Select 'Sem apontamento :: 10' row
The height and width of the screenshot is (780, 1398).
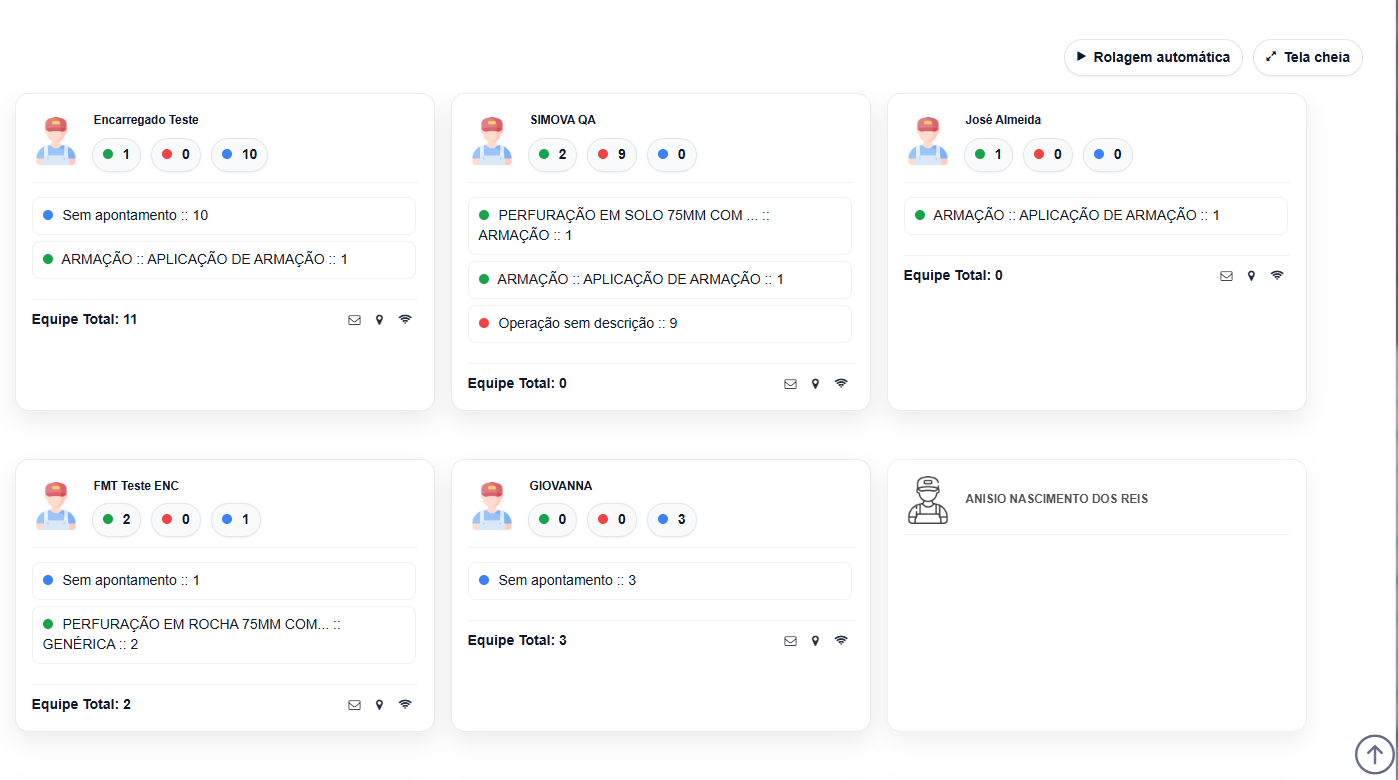point(224,216)
